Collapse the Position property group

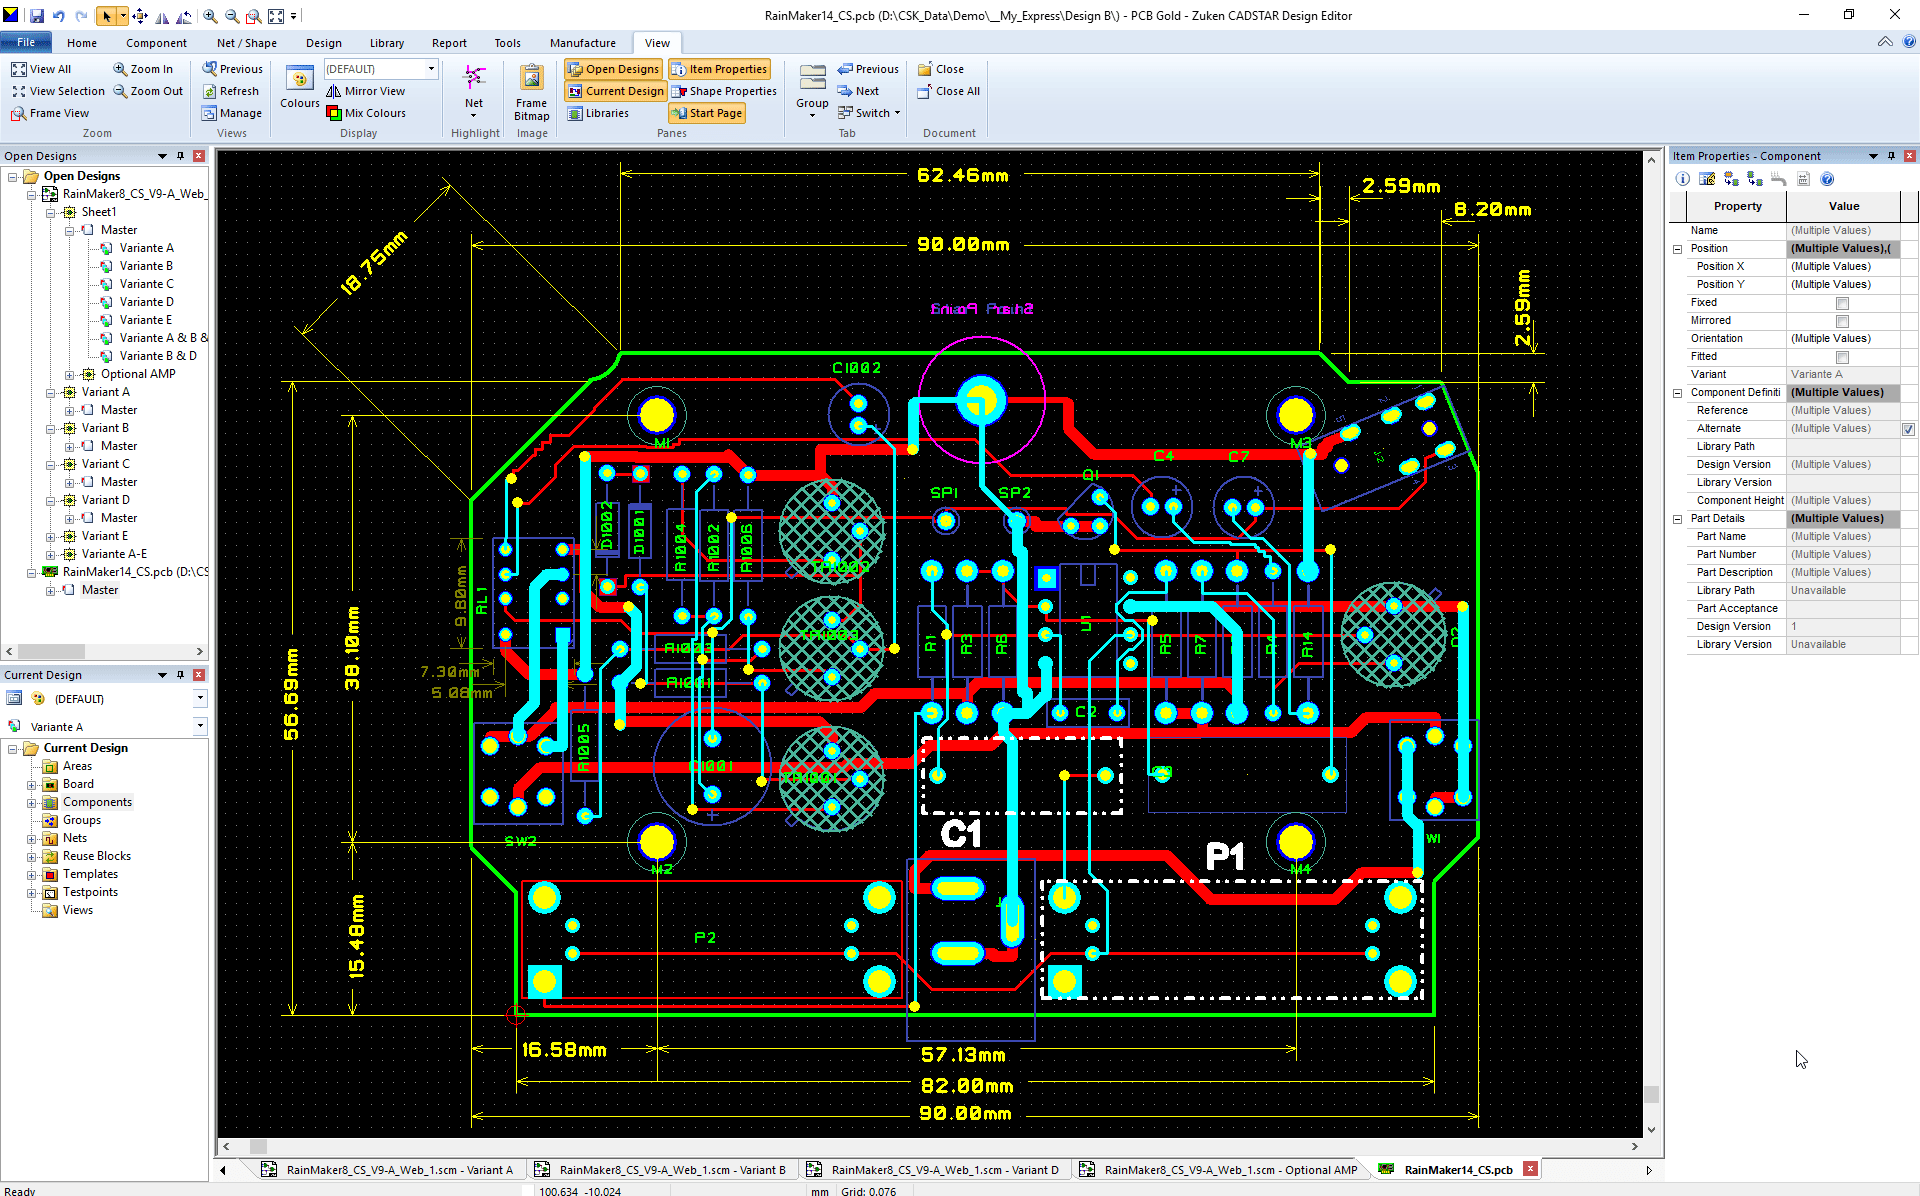1678,249
